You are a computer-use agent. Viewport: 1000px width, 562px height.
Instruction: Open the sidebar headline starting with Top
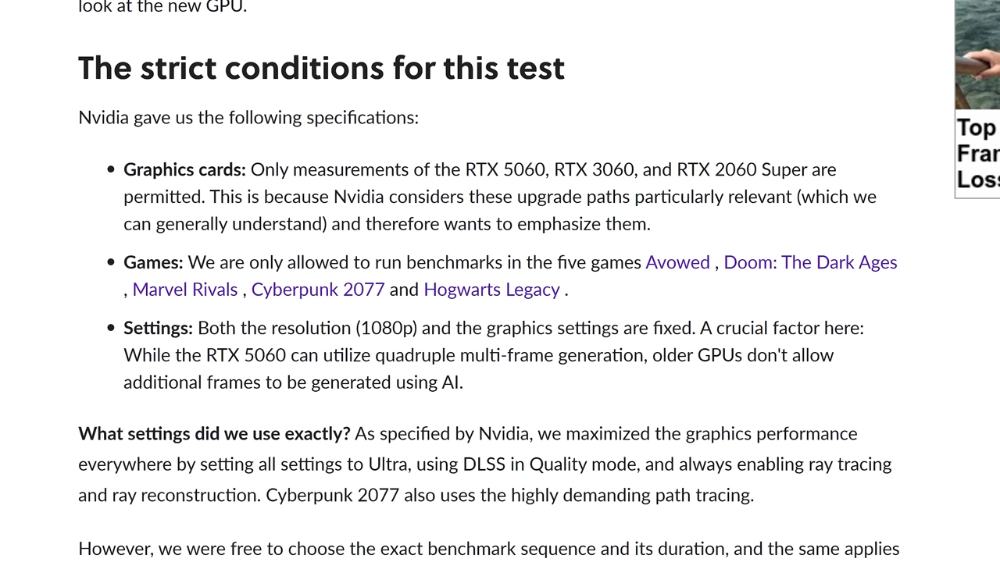tap(978, 154)
